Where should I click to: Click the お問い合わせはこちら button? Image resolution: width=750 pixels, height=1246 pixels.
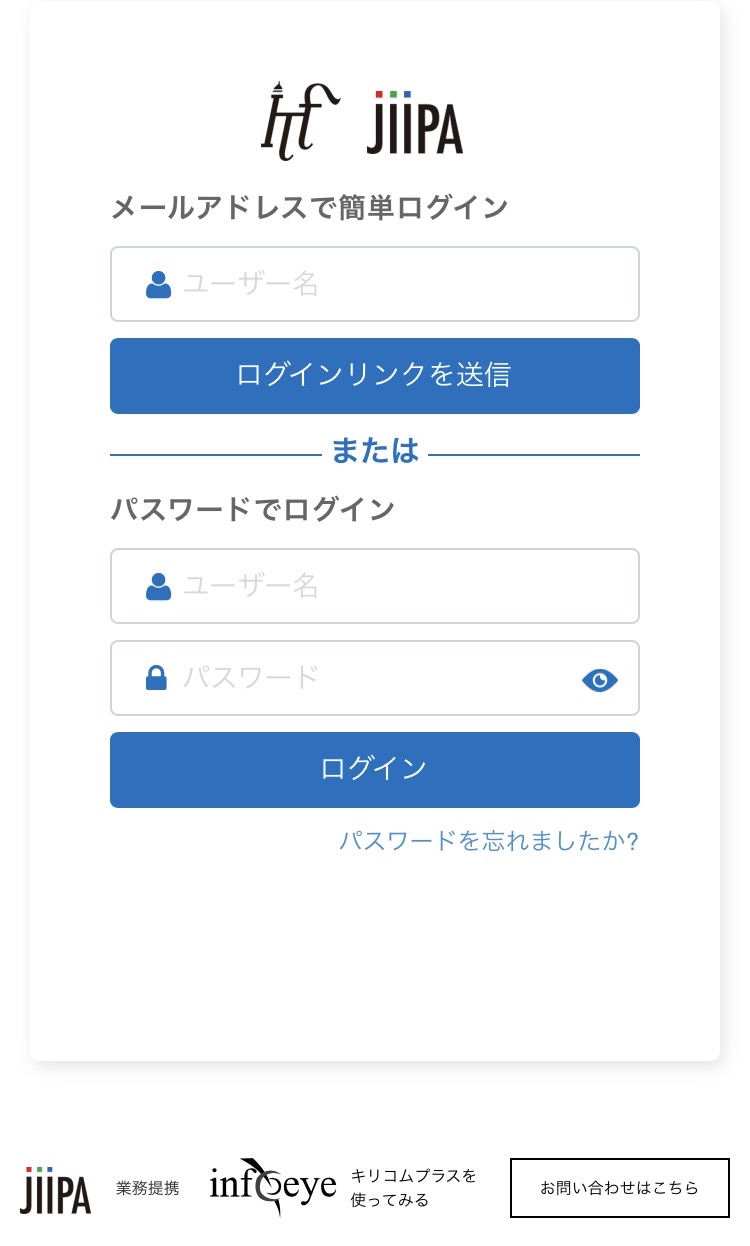pyautogui.click(x=619, y=1188)
